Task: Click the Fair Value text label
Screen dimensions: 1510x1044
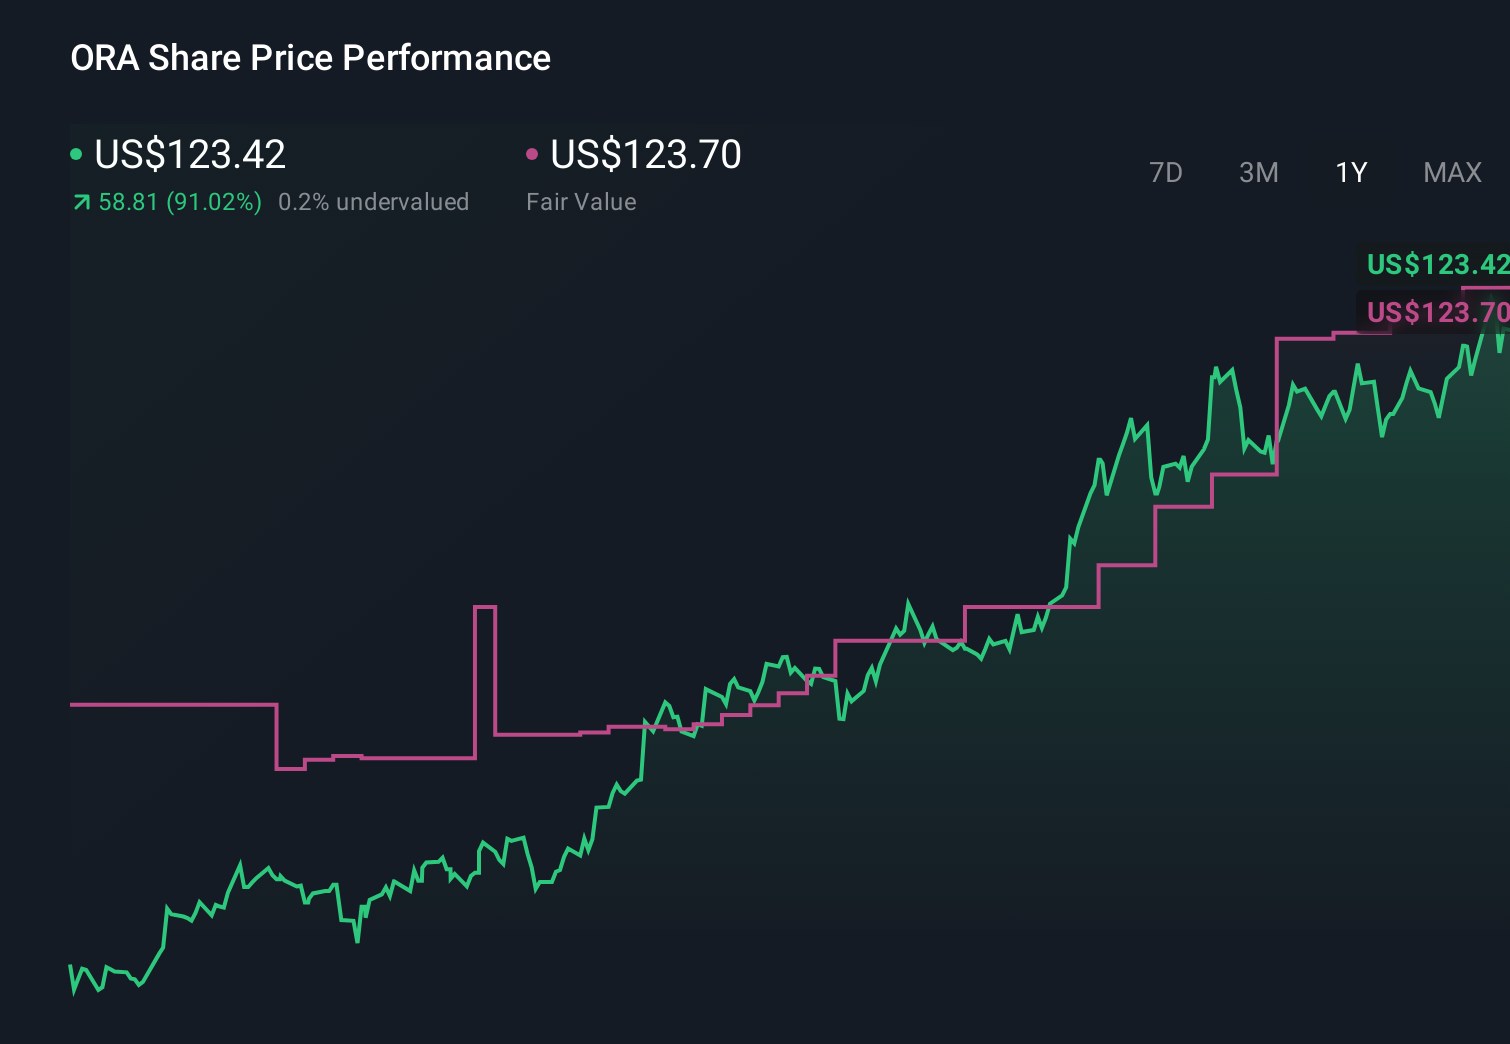Action: (580, 201)
